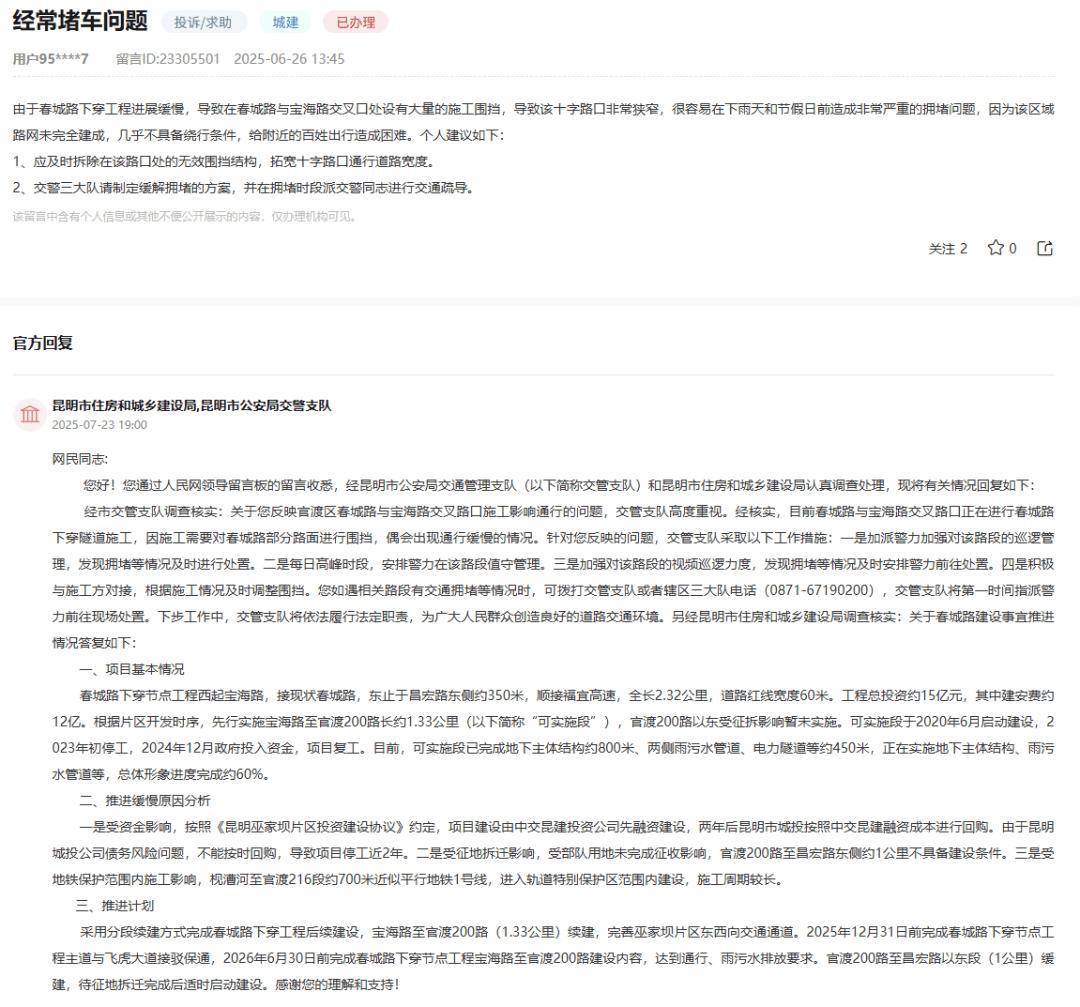
Task: Select the message ID 留言ID:23305501
Action: click(167, 59)
